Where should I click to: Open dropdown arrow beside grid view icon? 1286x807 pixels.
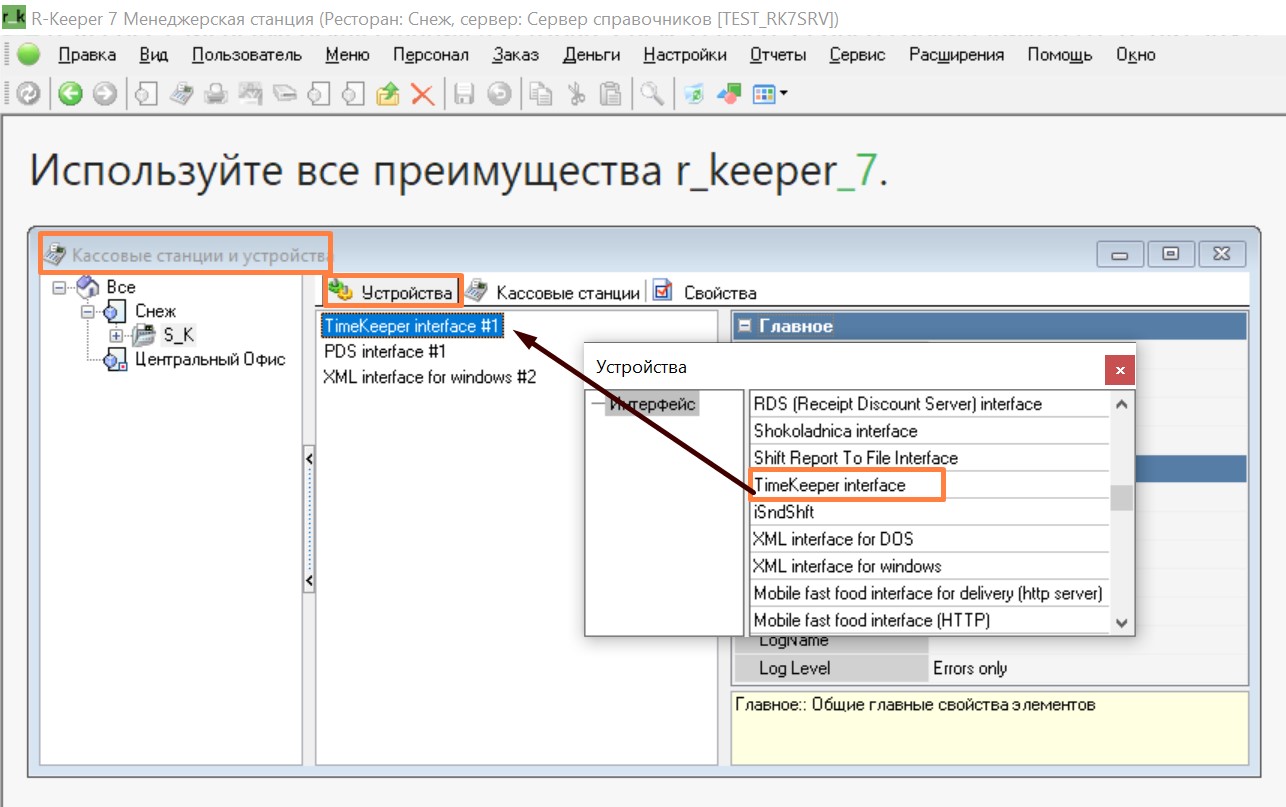tap(783, 94)
